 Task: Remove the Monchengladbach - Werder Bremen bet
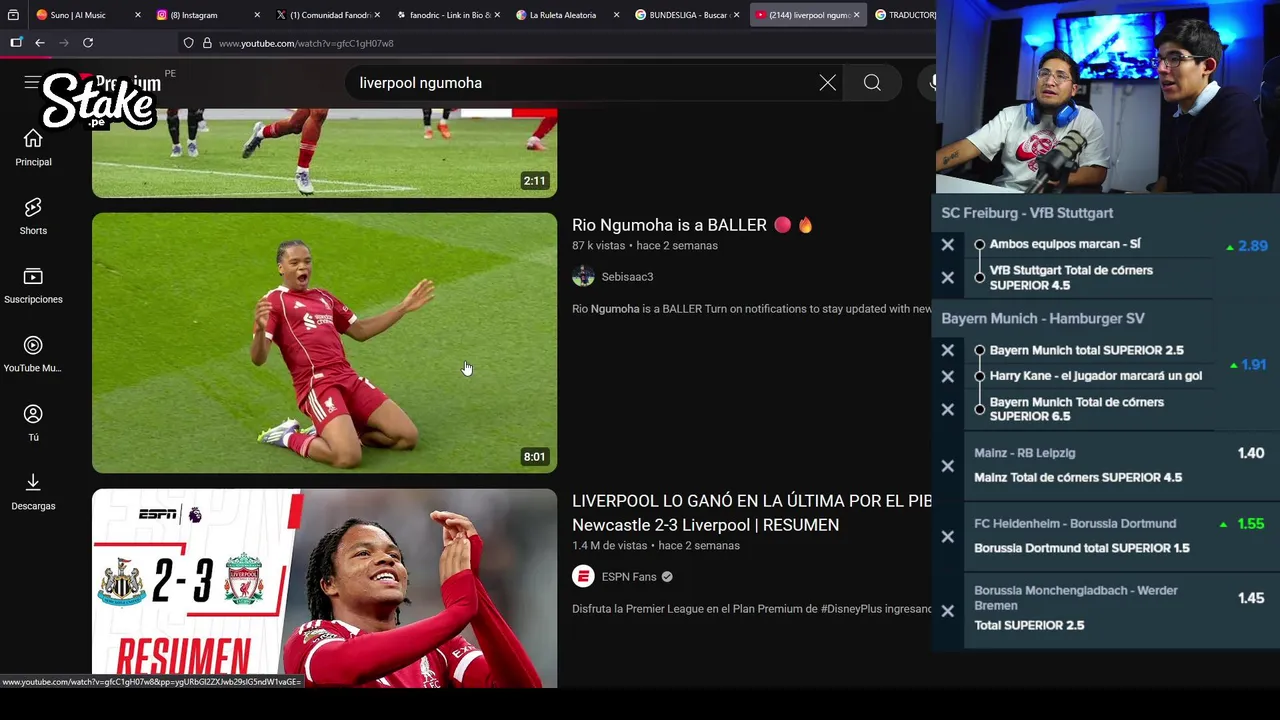point(948,611)
